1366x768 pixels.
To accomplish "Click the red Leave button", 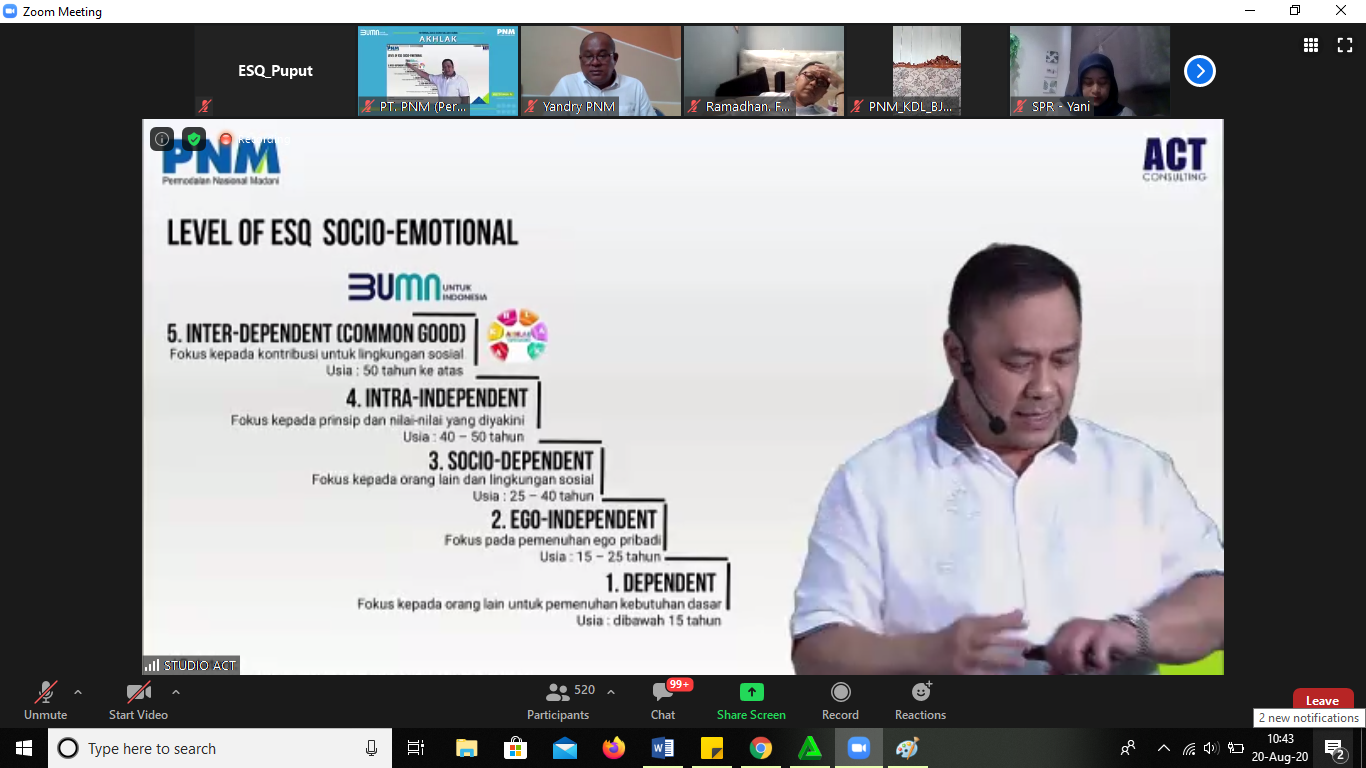I will 1322,700.
